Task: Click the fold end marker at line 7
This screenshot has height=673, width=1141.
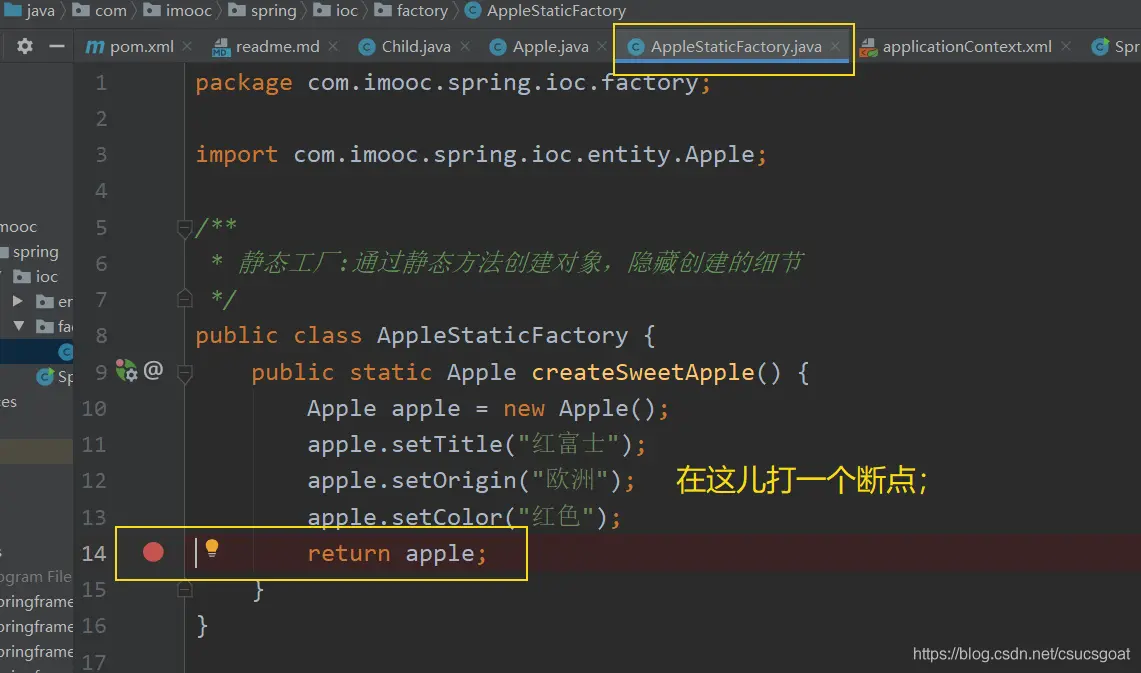Action: (184, 298)
